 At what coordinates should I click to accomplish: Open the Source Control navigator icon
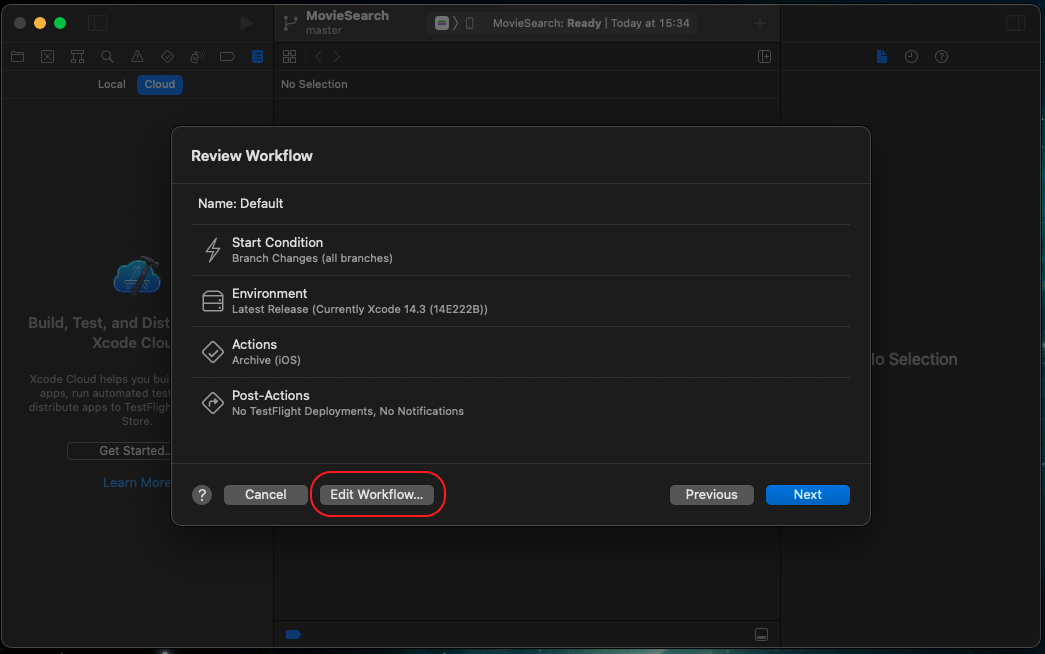click(x=47, y=57)
